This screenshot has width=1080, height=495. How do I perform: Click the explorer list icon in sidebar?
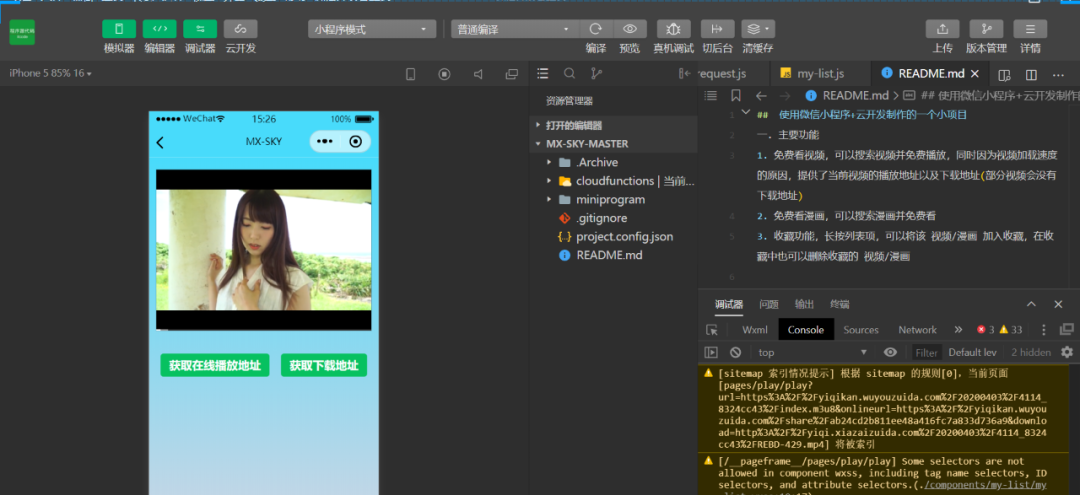pyautogui.click(x=543, y=74)
